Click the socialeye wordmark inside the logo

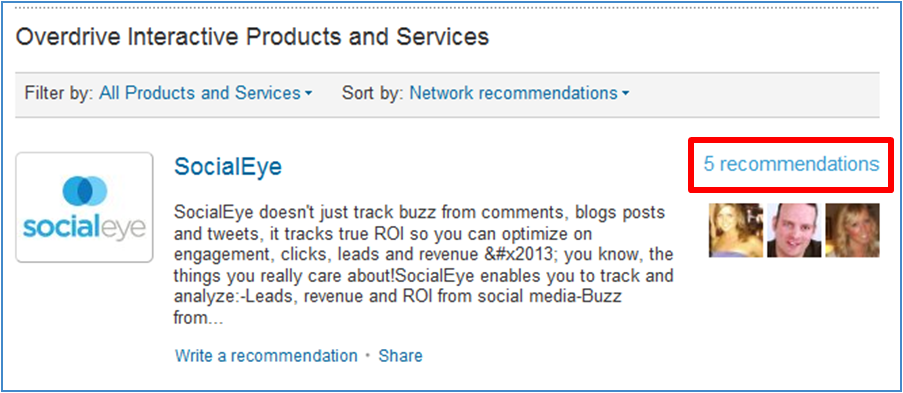(x=84, y=227)
